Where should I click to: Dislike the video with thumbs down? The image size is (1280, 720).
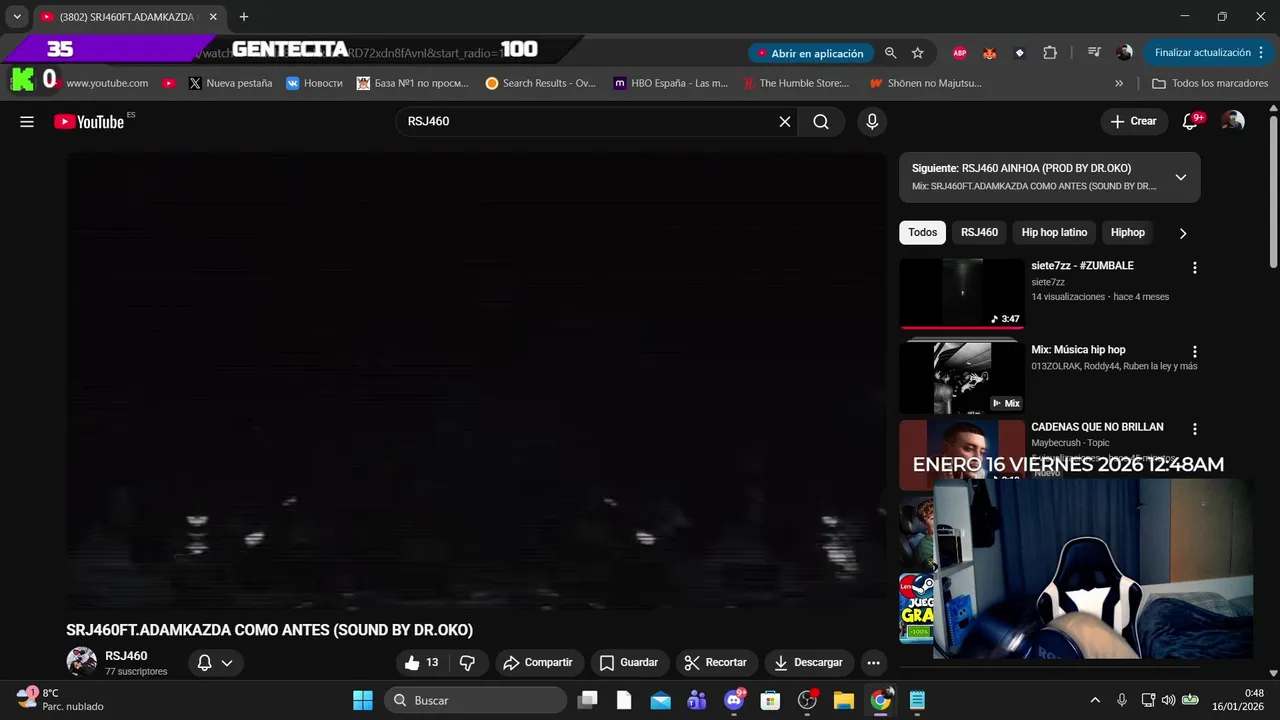click(x=467, y=662)
